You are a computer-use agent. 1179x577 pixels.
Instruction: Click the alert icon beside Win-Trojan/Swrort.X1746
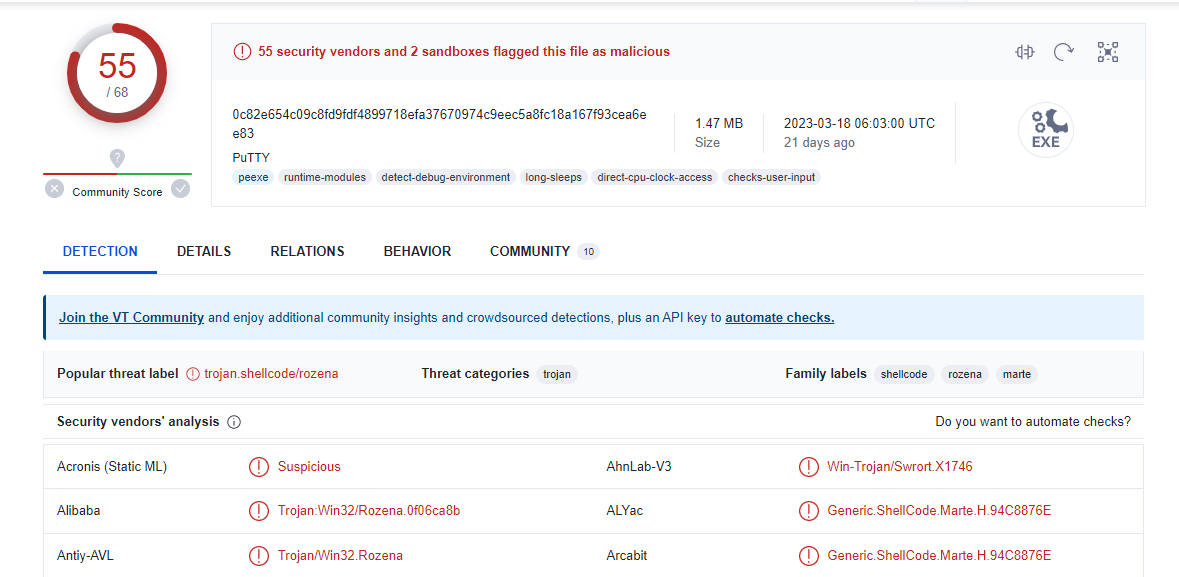[x=808, y=467]
